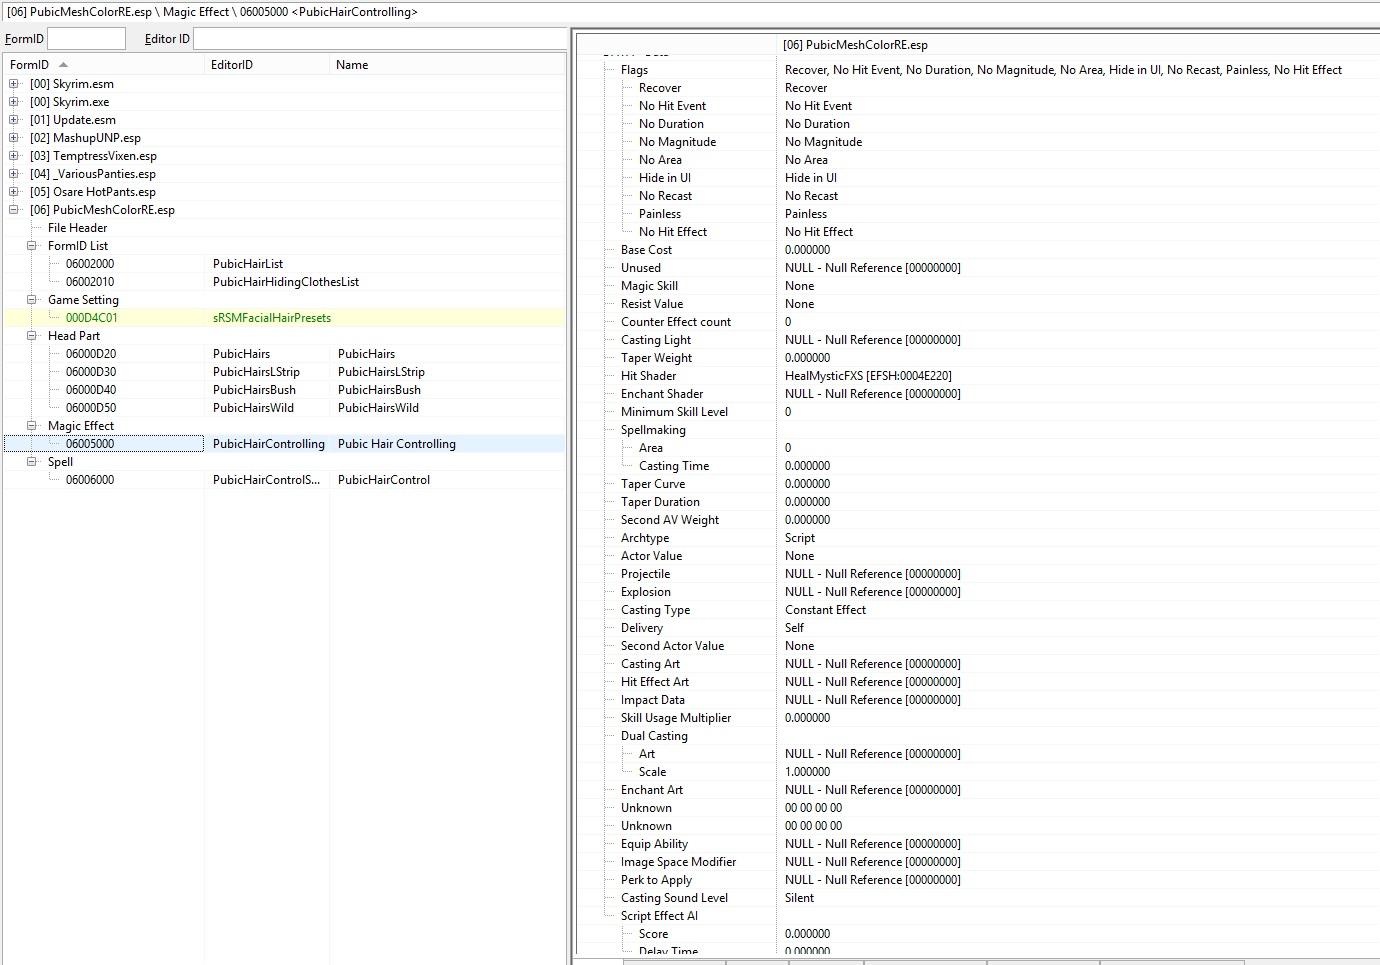Click the Hit Shader HealMysticFXS value
1380x965 pixels.
coord(868,376)
